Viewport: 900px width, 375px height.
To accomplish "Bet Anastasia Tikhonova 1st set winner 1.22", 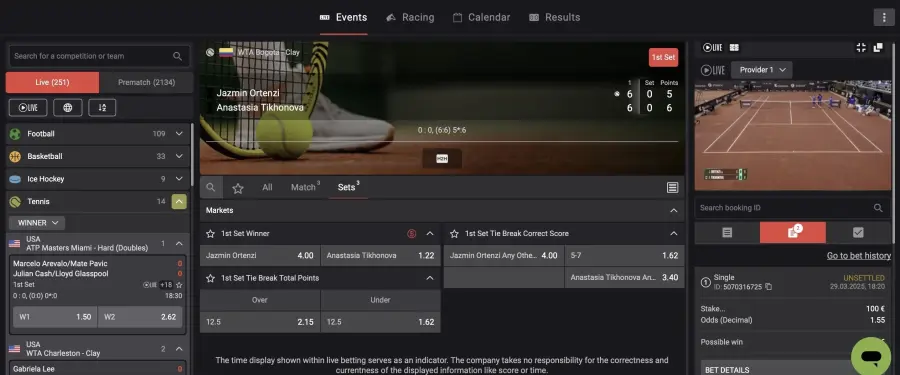I will pos(381,256).
